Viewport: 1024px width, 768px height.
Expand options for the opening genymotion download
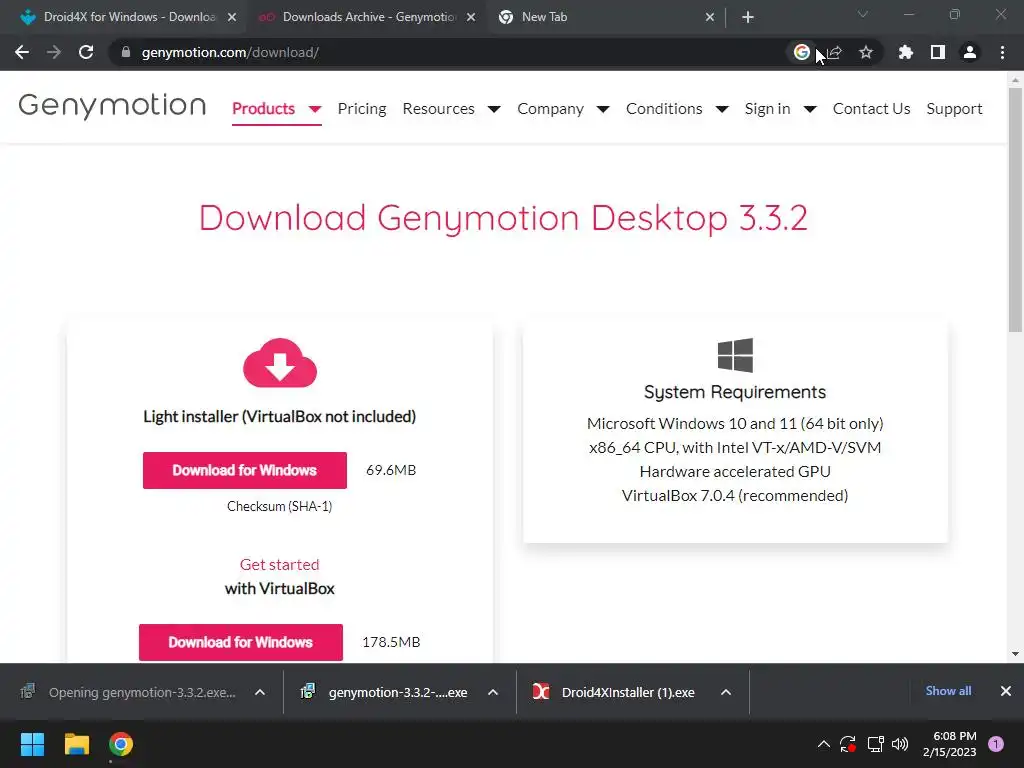coord(260,692)
